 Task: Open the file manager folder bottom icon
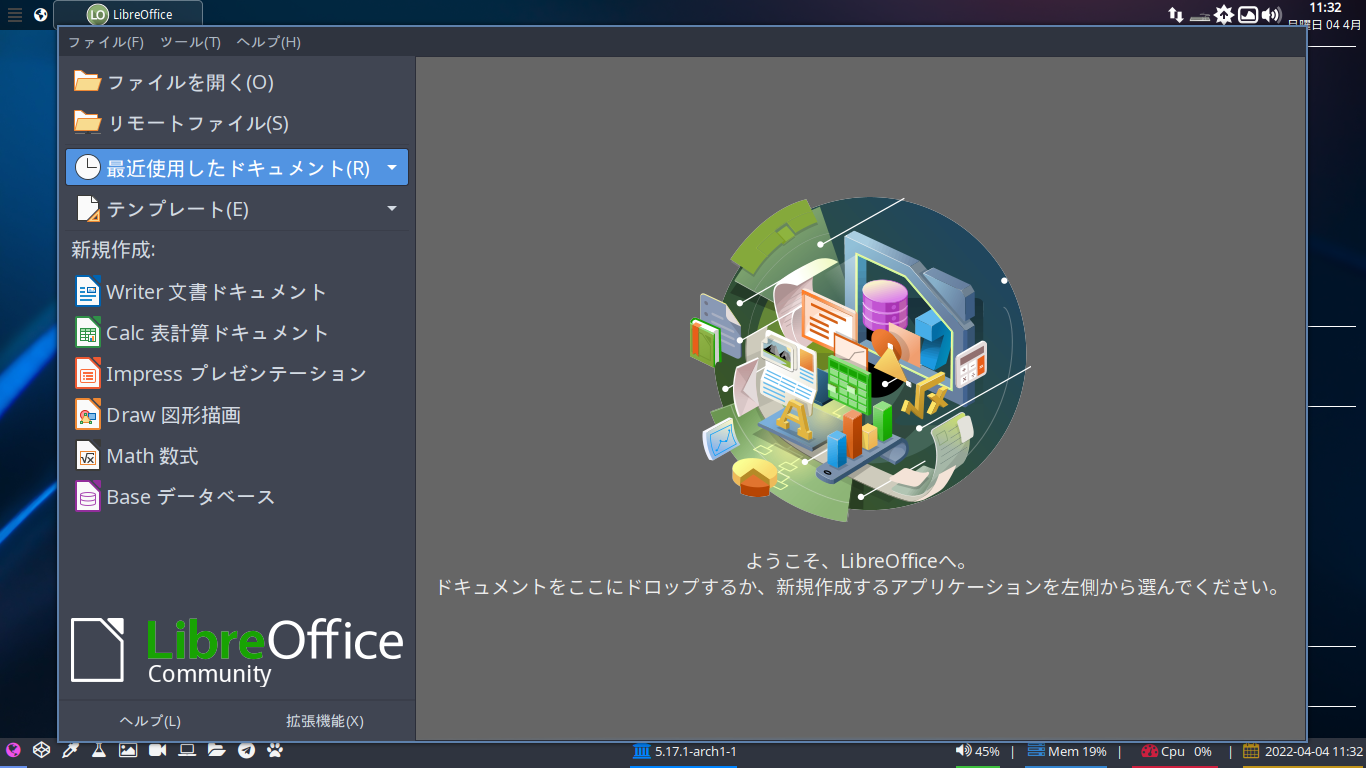click(216, 750)
